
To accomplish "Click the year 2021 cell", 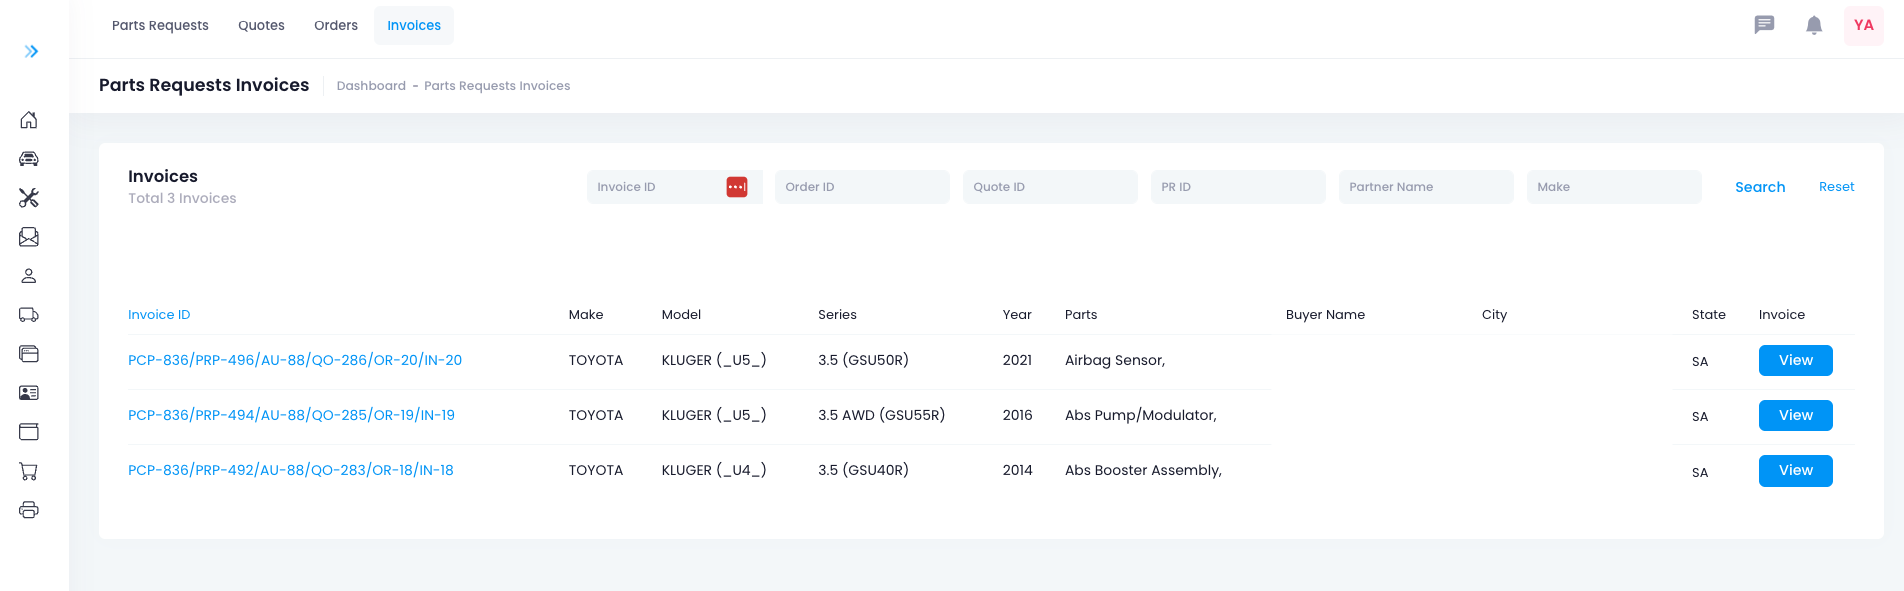I will pos(1017,360).
